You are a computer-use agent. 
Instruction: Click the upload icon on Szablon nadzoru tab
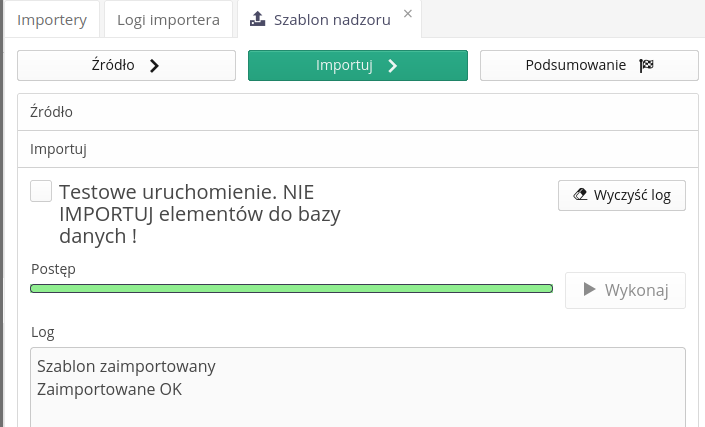tap(257, 19)
